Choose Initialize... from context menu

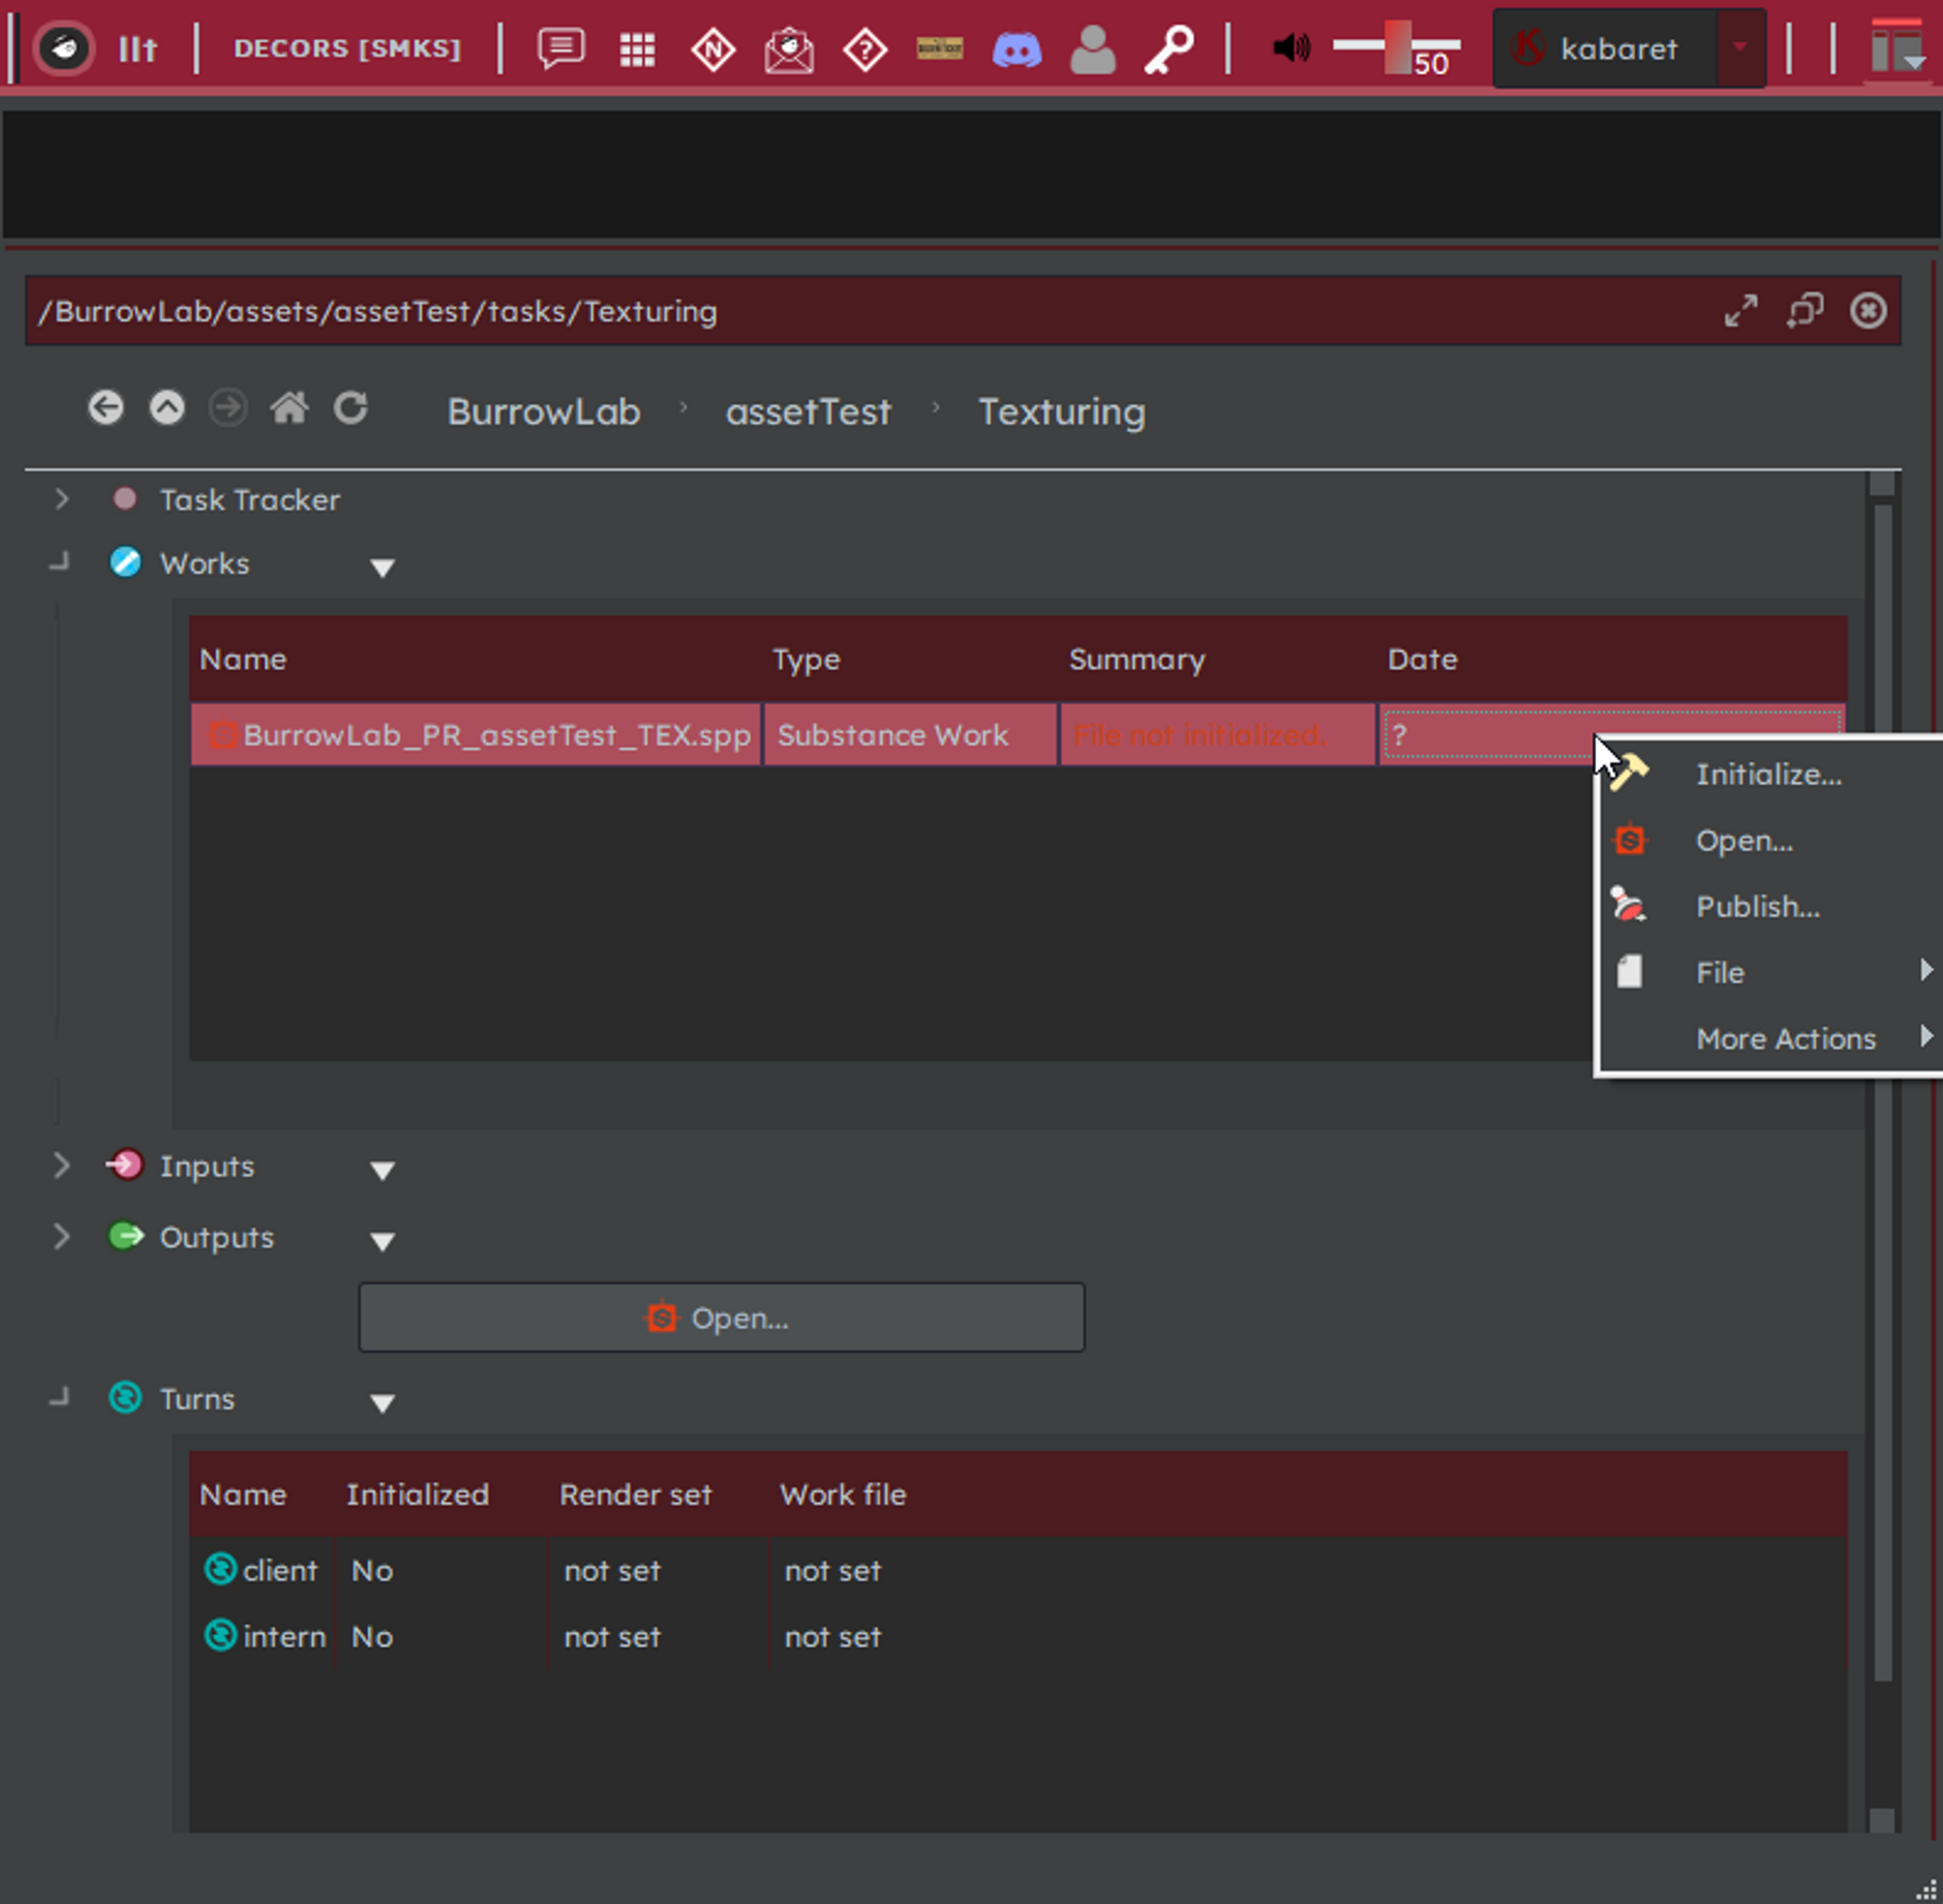pyautogui.click(x=1768, y=774)
